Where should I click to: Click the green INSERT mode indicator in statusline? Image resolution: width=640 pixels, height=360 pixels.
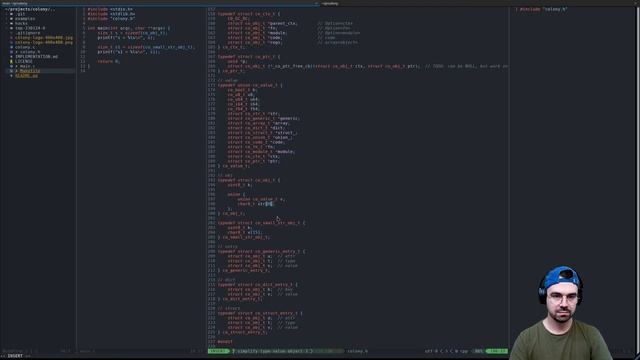(x=218, y=351)
